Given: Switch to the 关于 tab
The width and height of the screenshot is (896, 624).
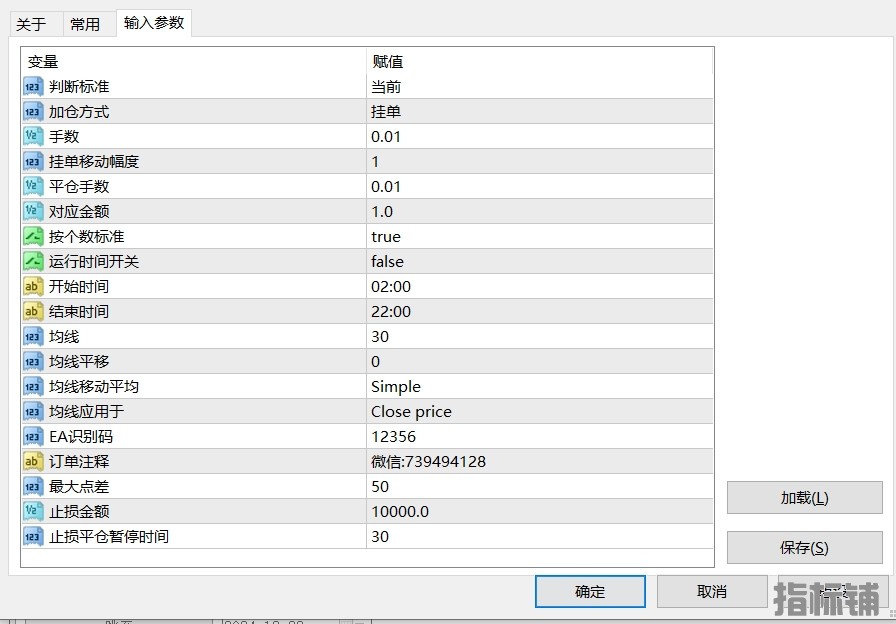Looking at the screenshot, I should point(31,24).
